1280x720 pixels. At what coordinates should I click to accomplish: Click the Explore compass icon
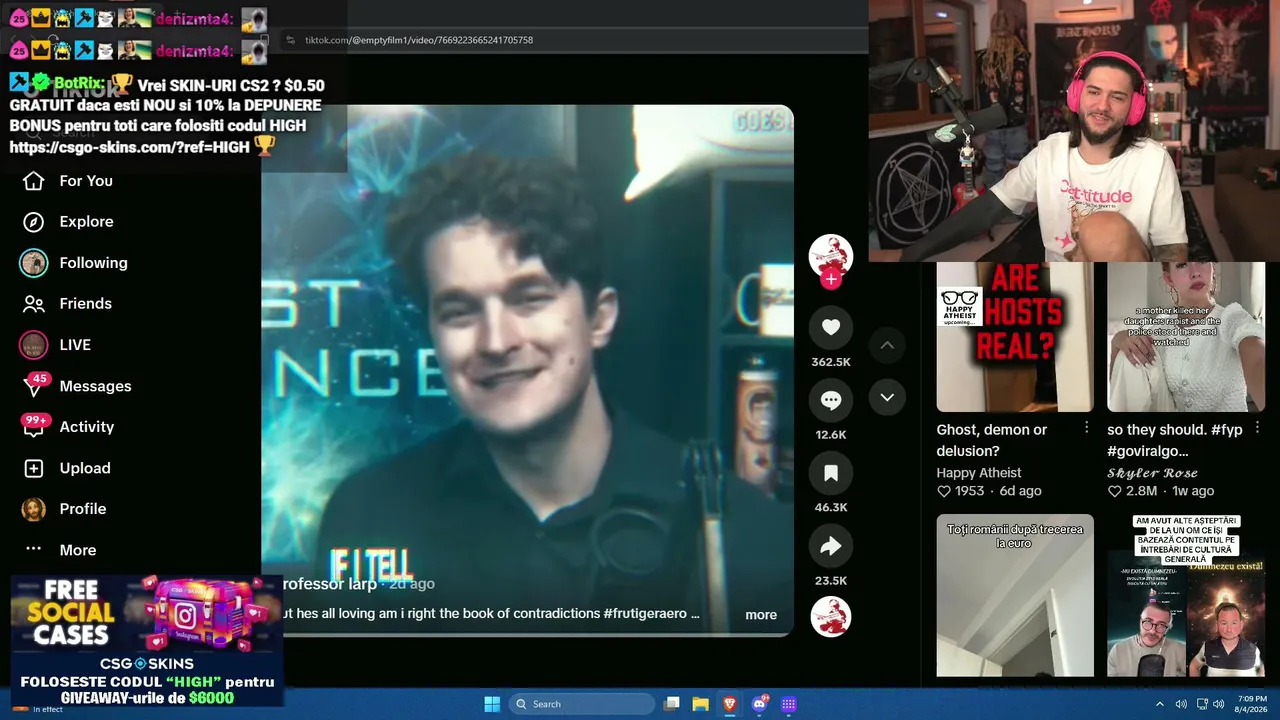(x=34, y=222)
